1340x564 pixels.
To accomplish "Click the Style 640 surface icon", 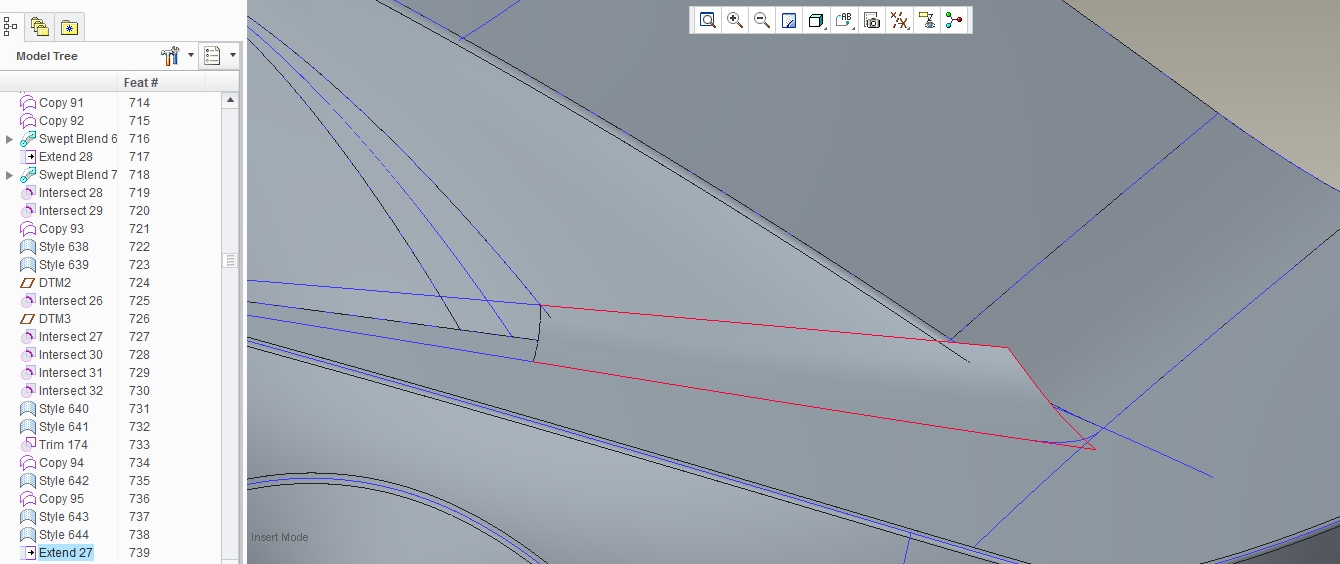I will [x=29, y=409].
